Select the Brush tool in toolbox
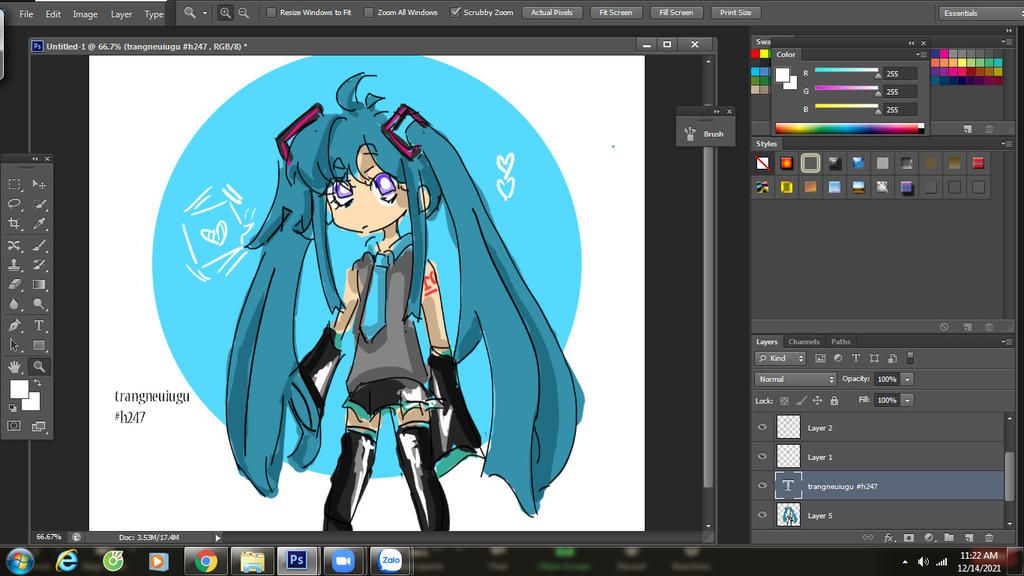 click(39, 246)
